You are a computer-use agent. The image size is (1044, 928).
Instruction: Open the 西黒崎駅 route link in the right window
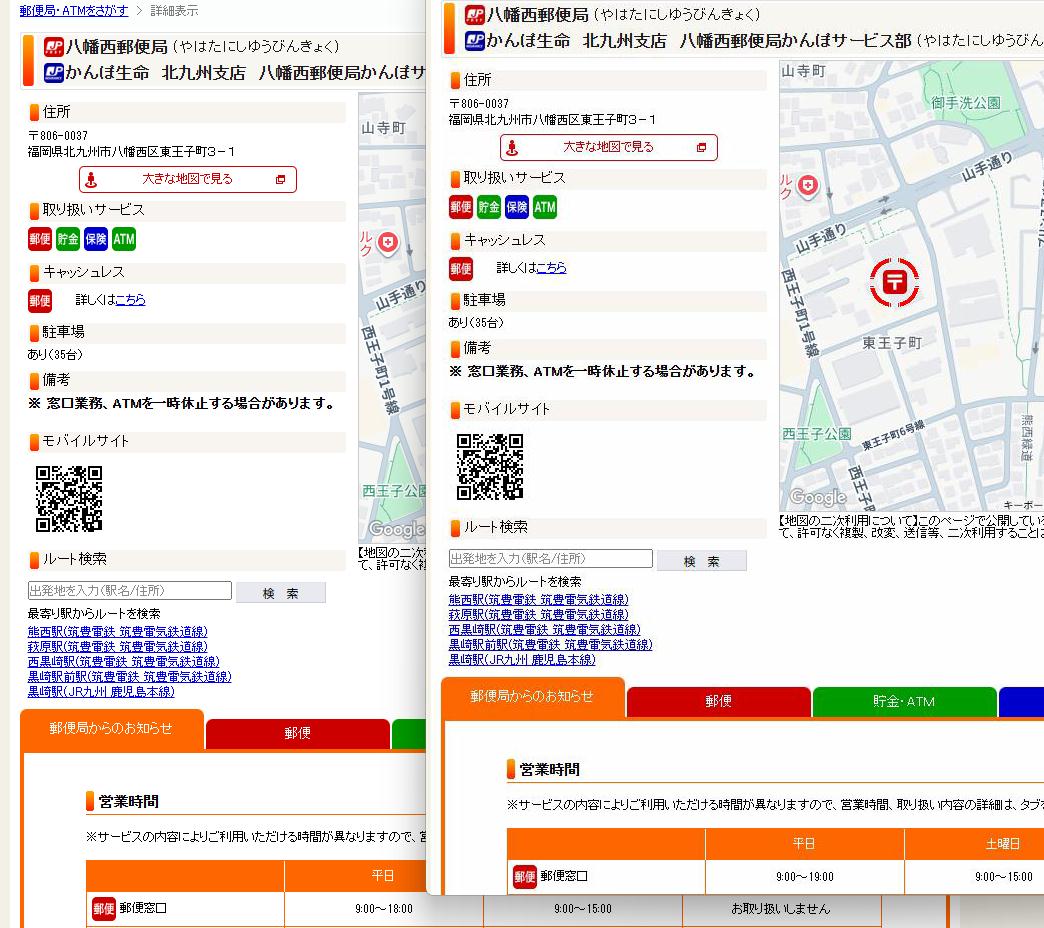coord(544,630)
